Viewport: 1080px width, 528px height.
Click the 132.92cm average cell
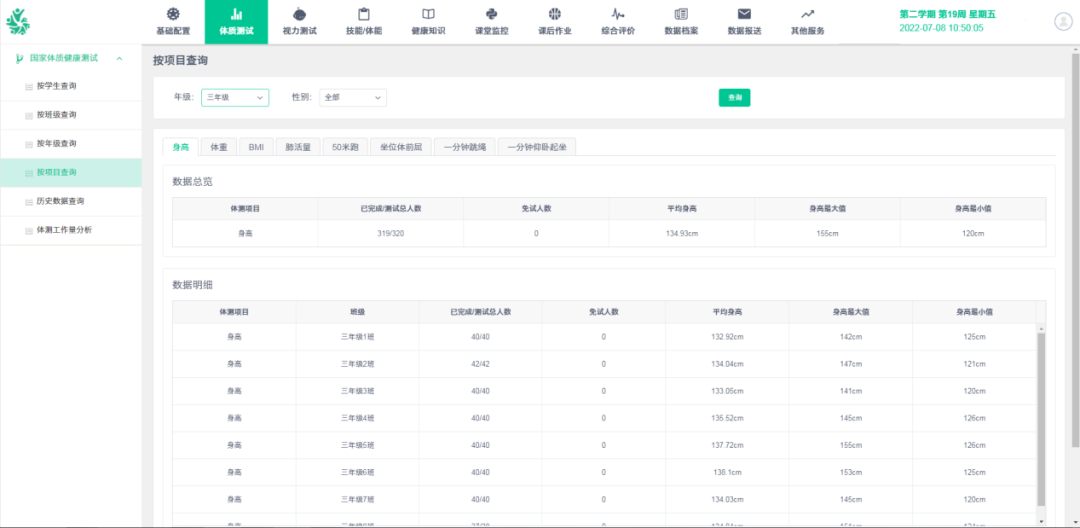click(x=727, y=337)
